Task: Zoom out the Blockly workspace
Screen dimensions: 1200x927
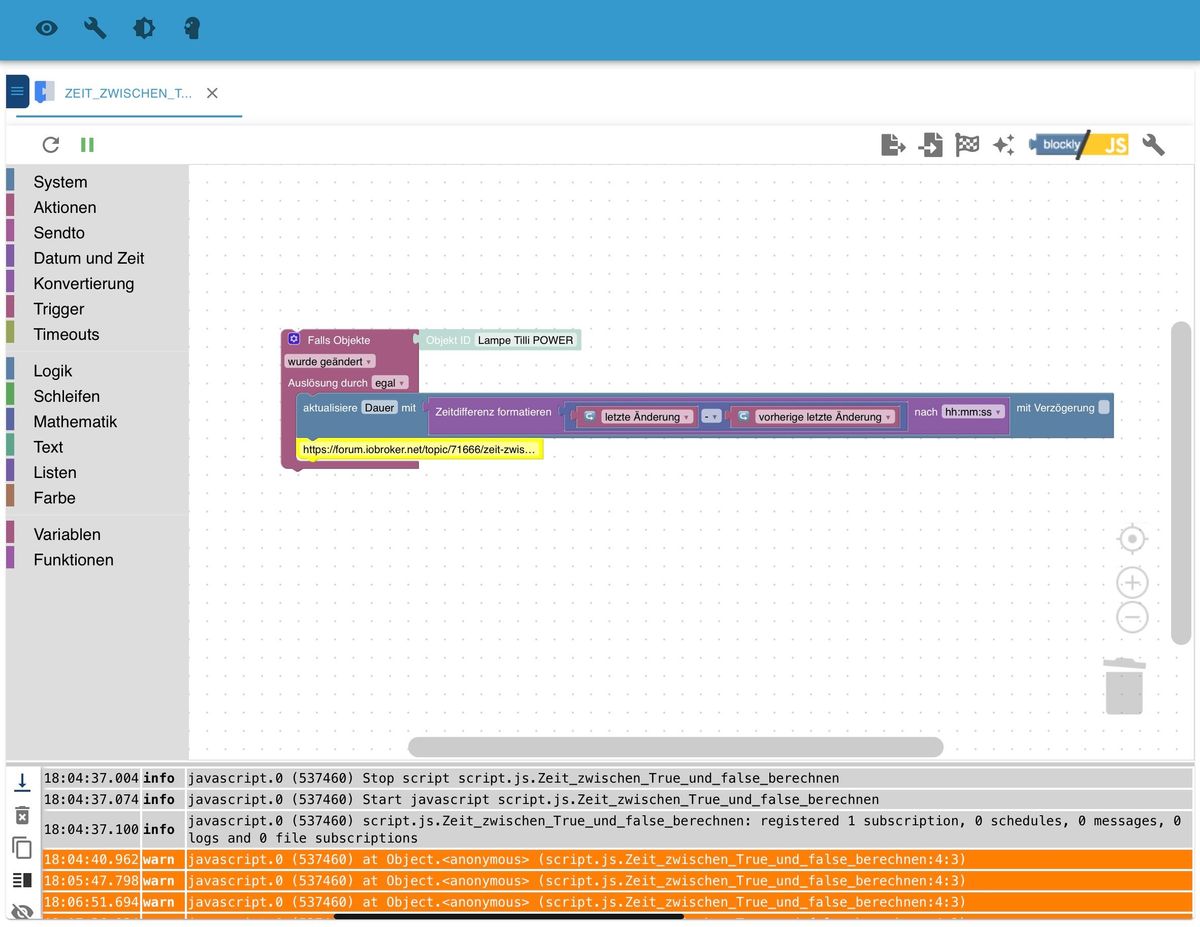Action: 1132,618
